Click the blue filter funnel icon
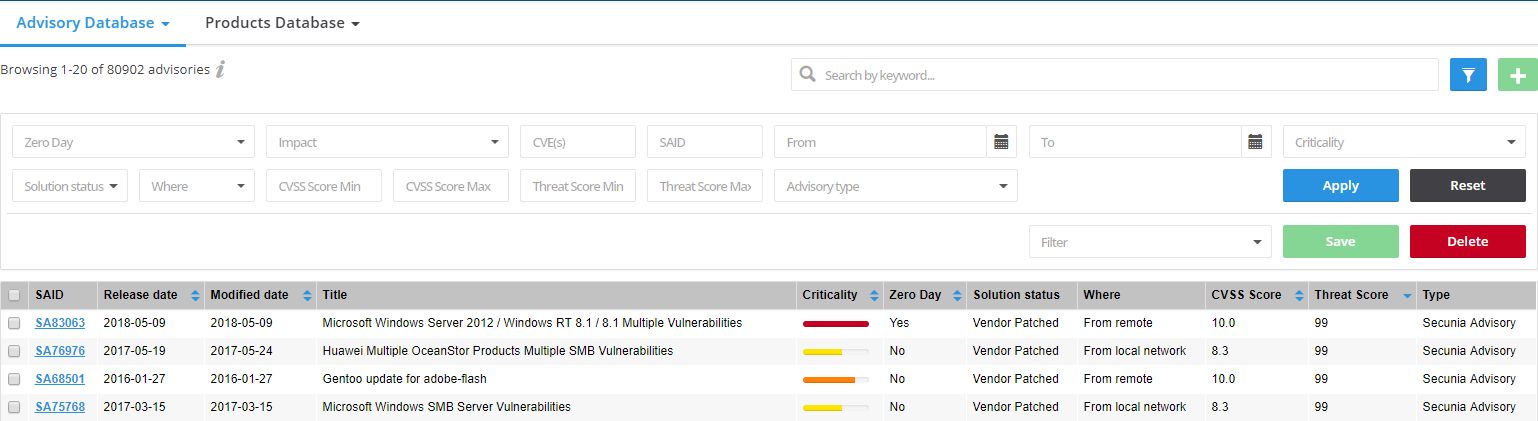 [1468, 75]
